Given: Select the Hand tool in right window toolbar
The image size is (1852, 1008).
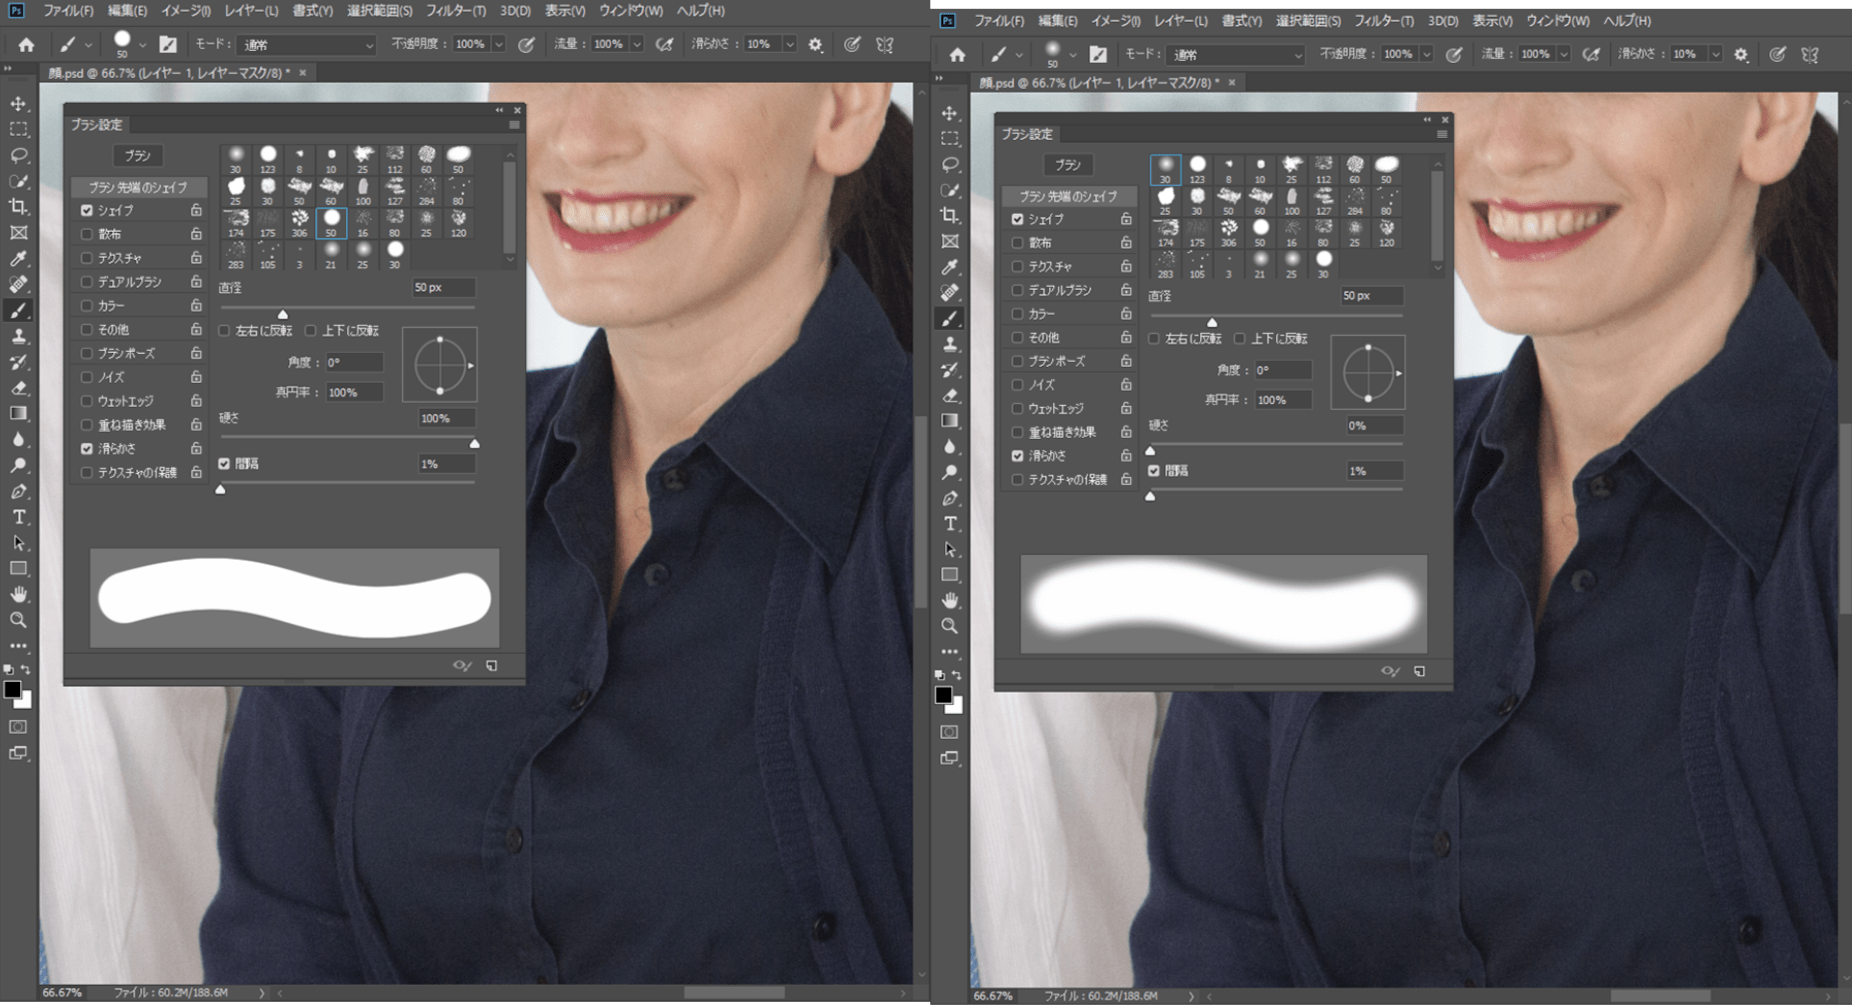Looking at the screenshot, I should click(950, 600).
